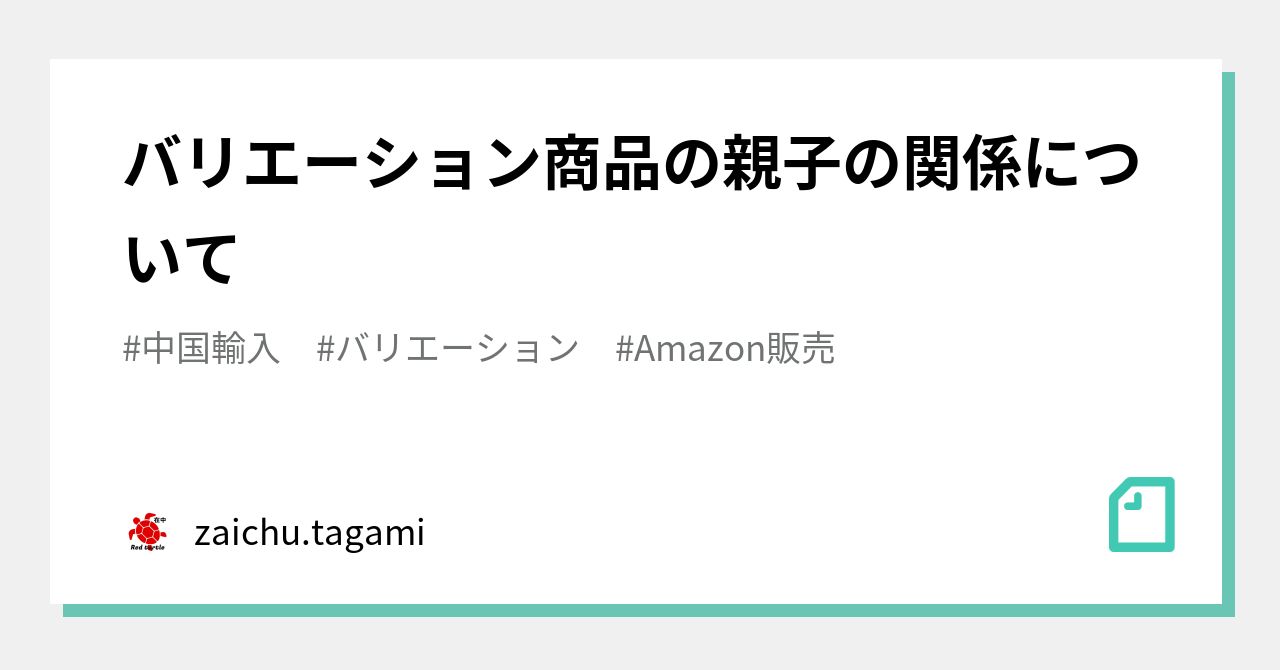
Task: Click the note document icon
Action: pyautogui.click(x=1141, y=514)
